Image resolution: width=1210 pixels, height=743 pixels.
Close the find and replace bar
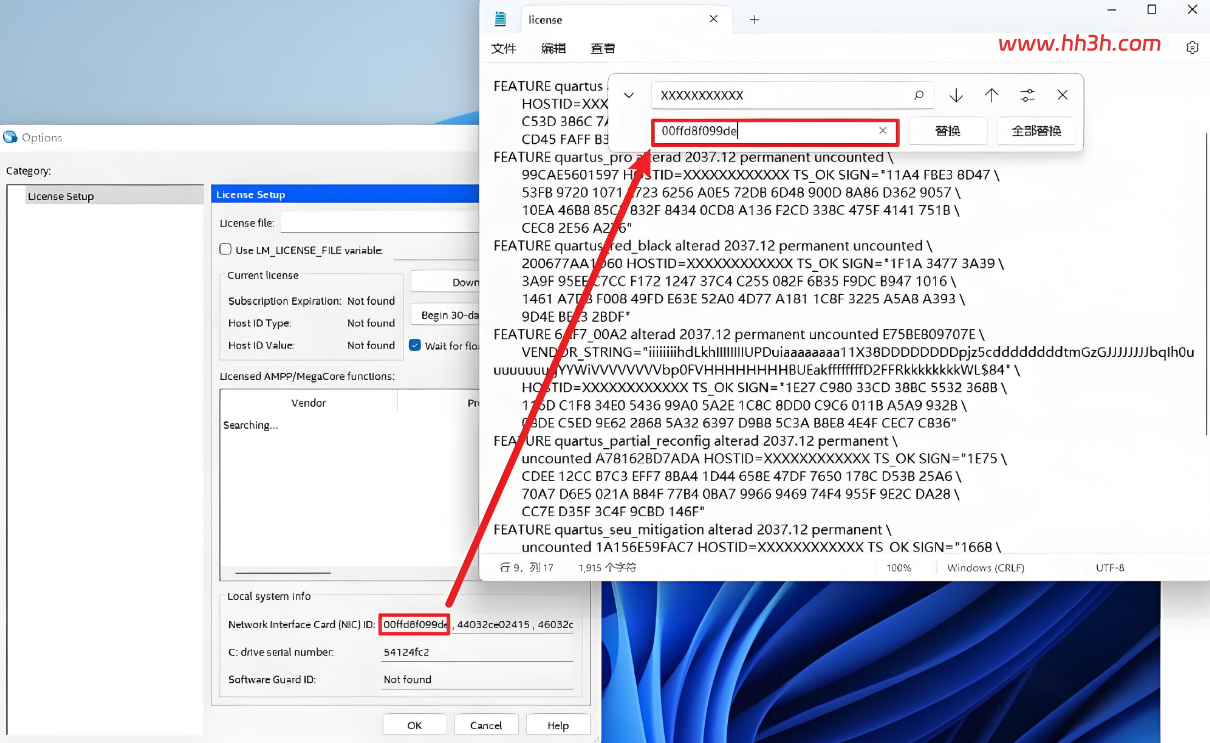coord(1062,95)
